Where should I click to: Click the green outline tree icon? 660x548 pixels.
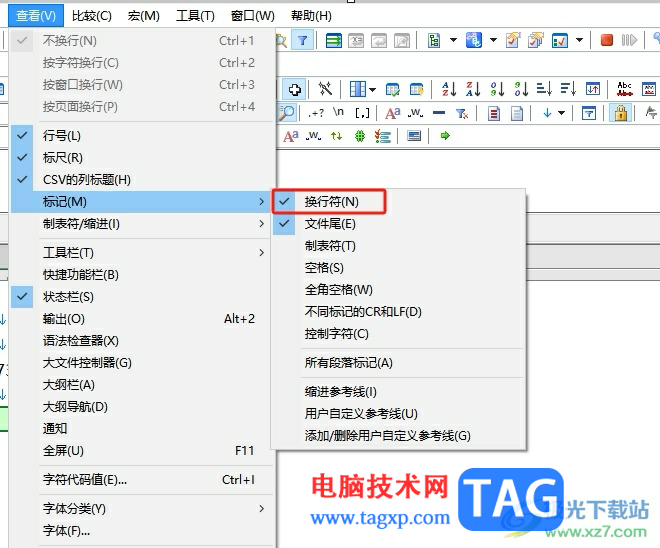coord(434,41)
